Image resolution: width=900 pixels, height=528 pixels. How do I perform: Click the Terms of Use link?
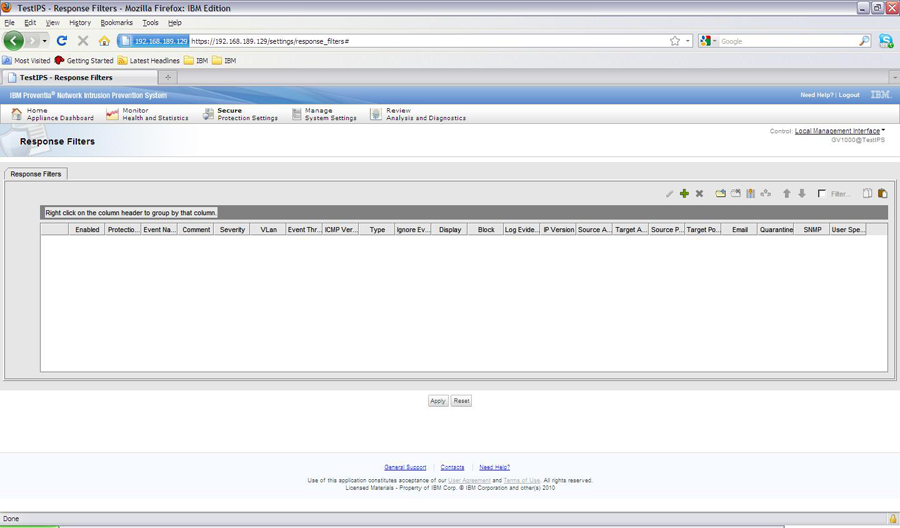pyautogui.click(x=522, y=480)
